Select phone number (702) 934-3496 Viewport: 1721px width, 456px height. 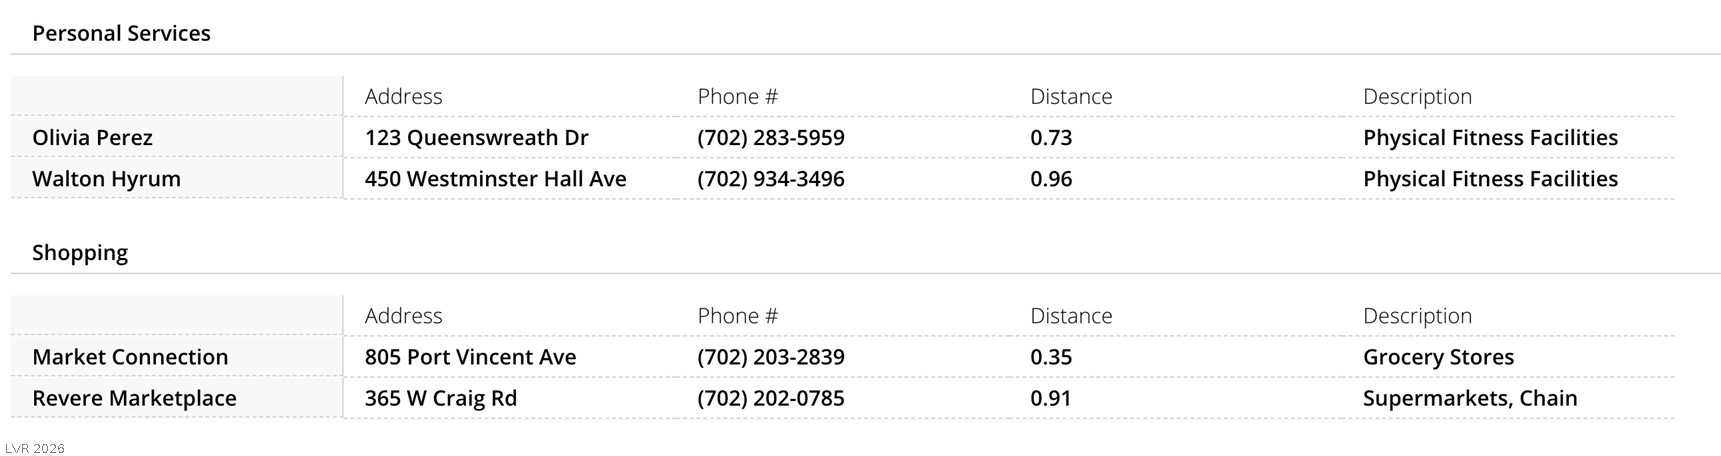tap(770, 179)
